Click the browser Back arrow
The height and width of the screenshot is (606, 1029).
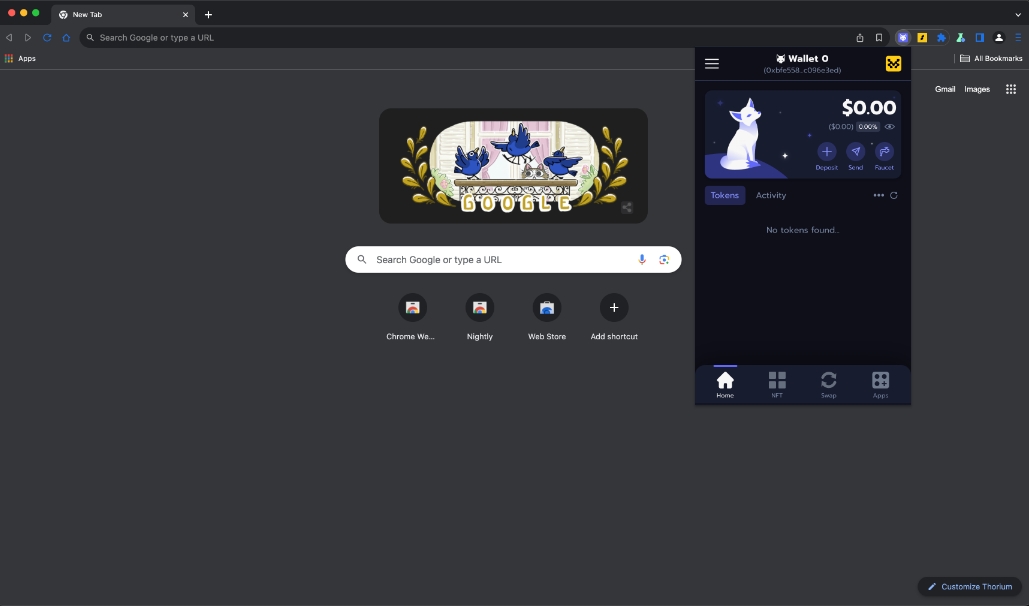tap(9, 37)
